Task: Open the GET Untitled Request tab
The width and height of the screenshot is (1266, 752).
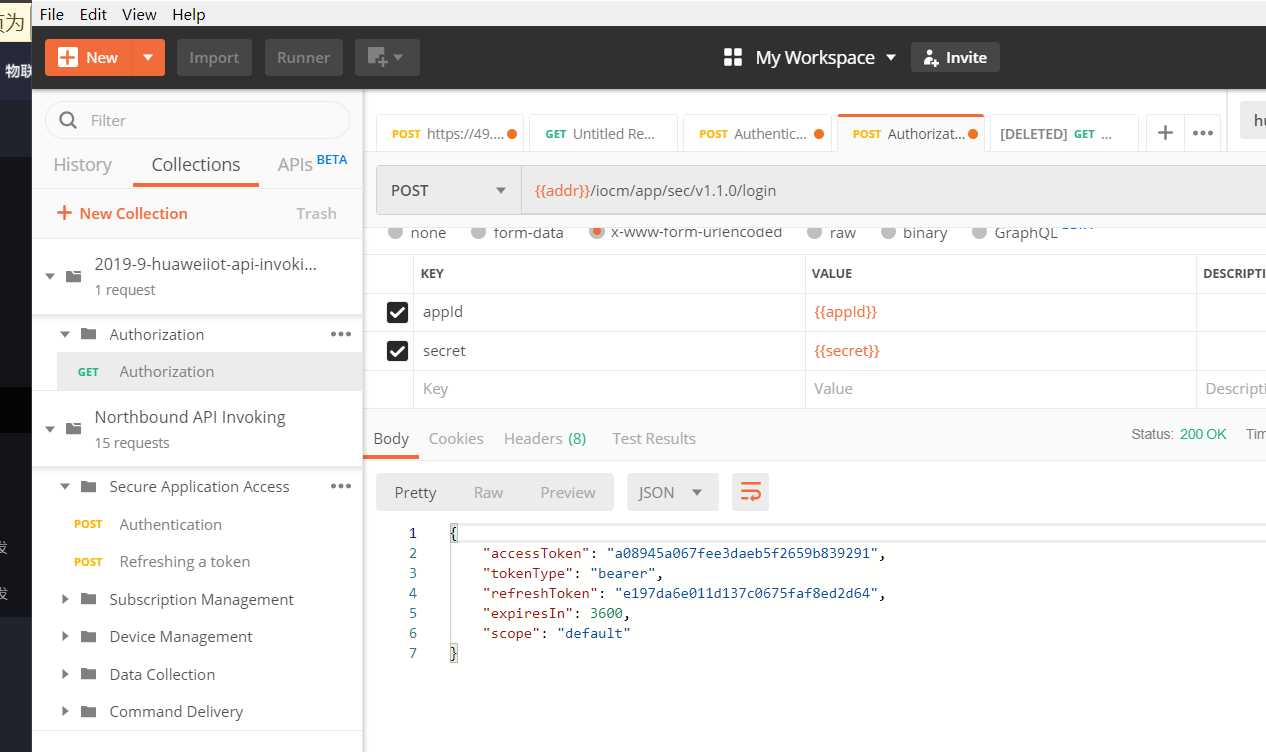Action: [603, 134]
